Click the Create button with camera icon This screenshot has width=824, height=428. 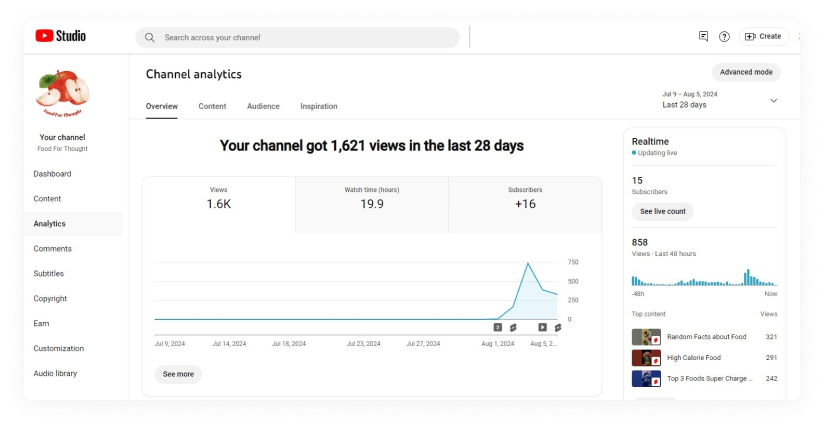tap(763, 36)
